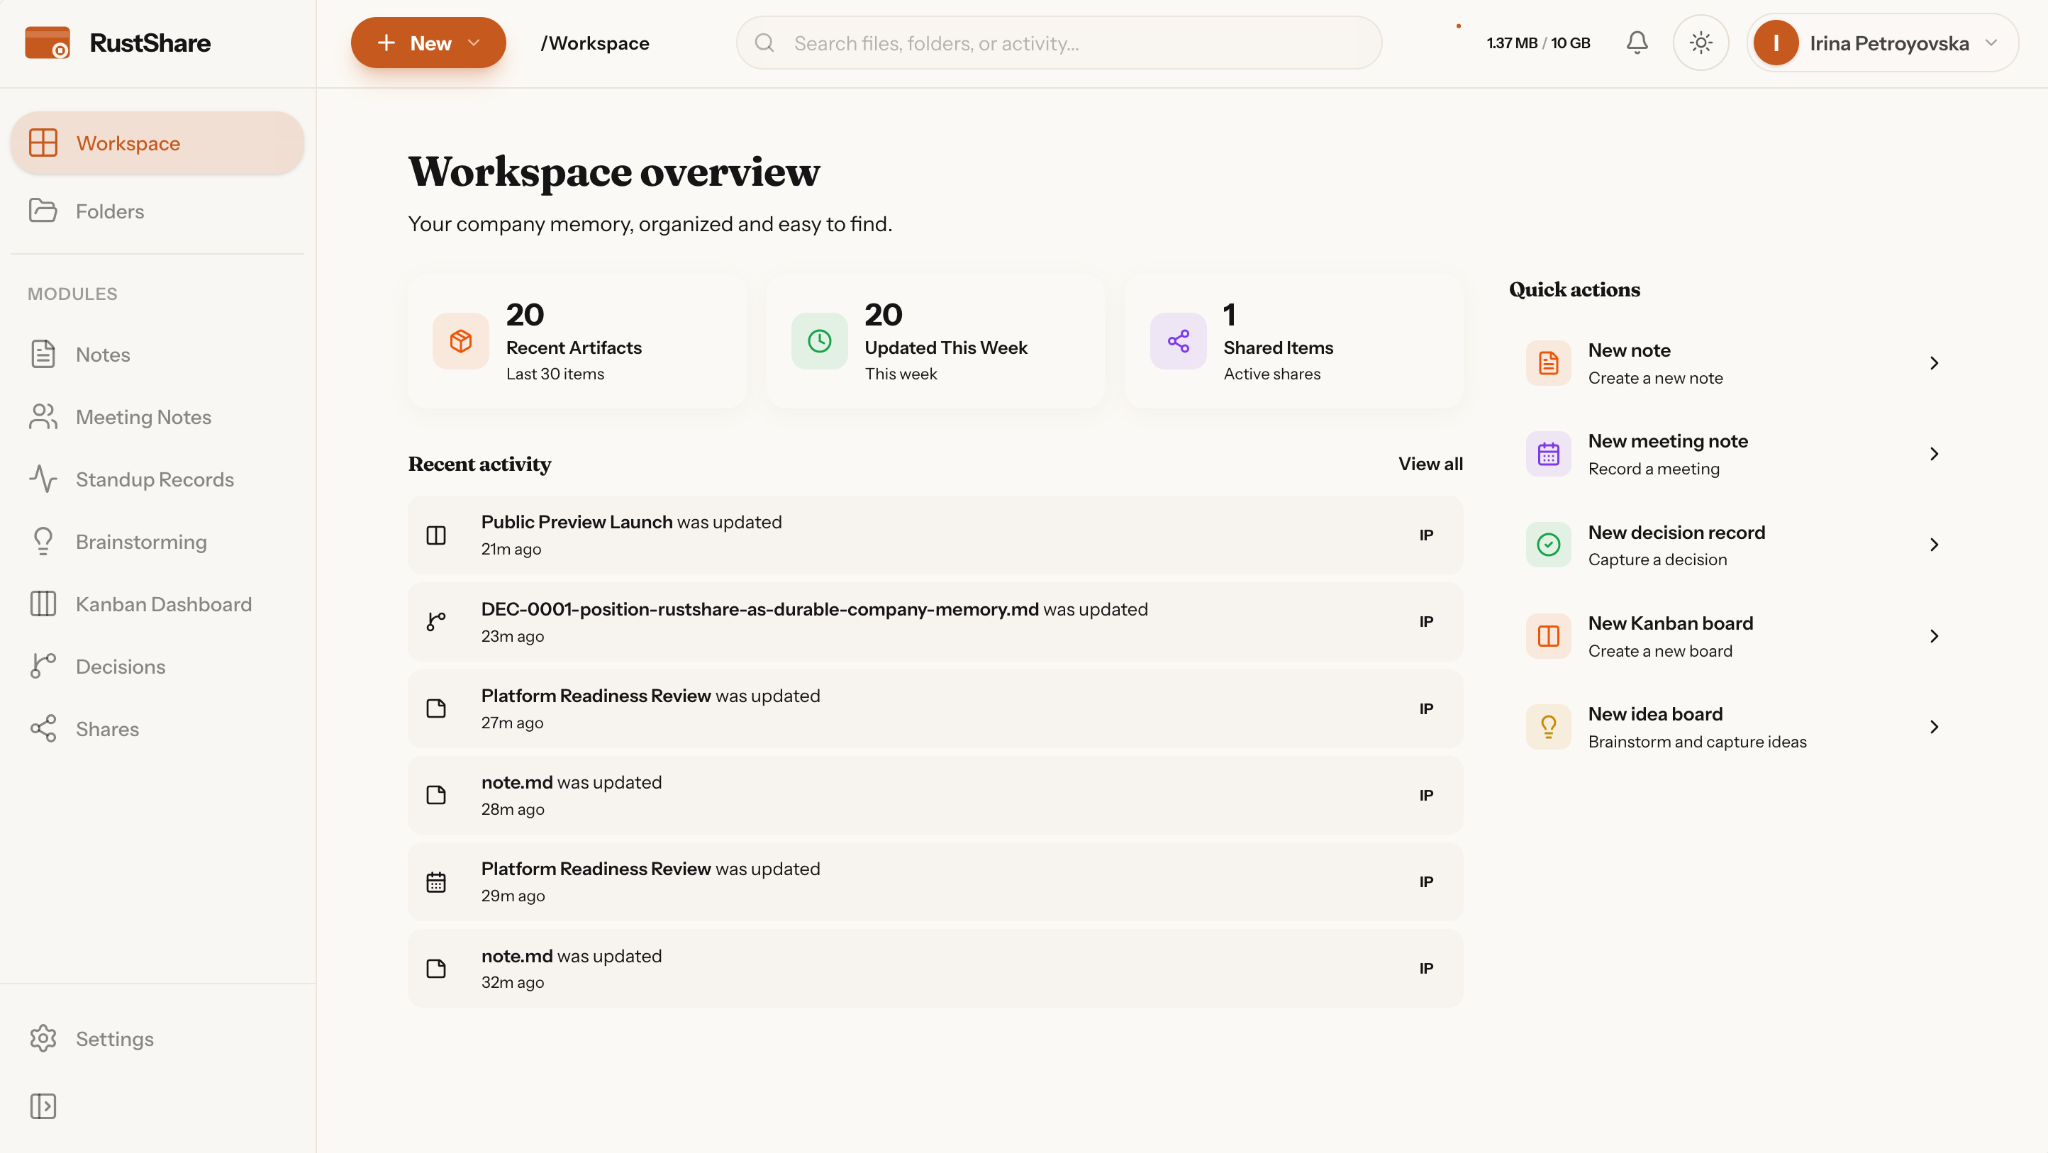
Task: Click the Notes document icon in sidebar
Action: 43,354
